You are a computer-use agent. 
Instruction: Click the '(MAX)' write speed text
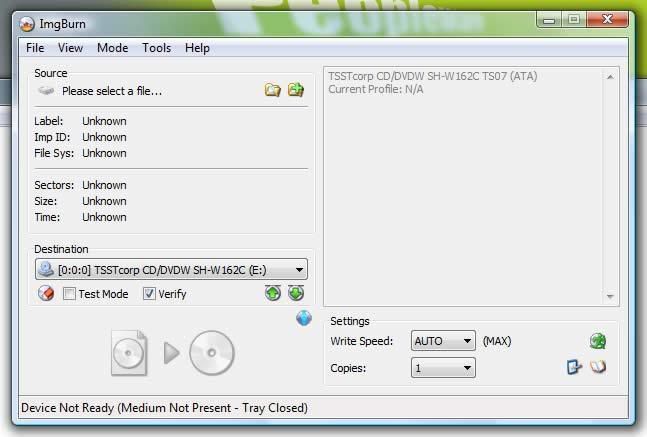(x=497, y=341)
